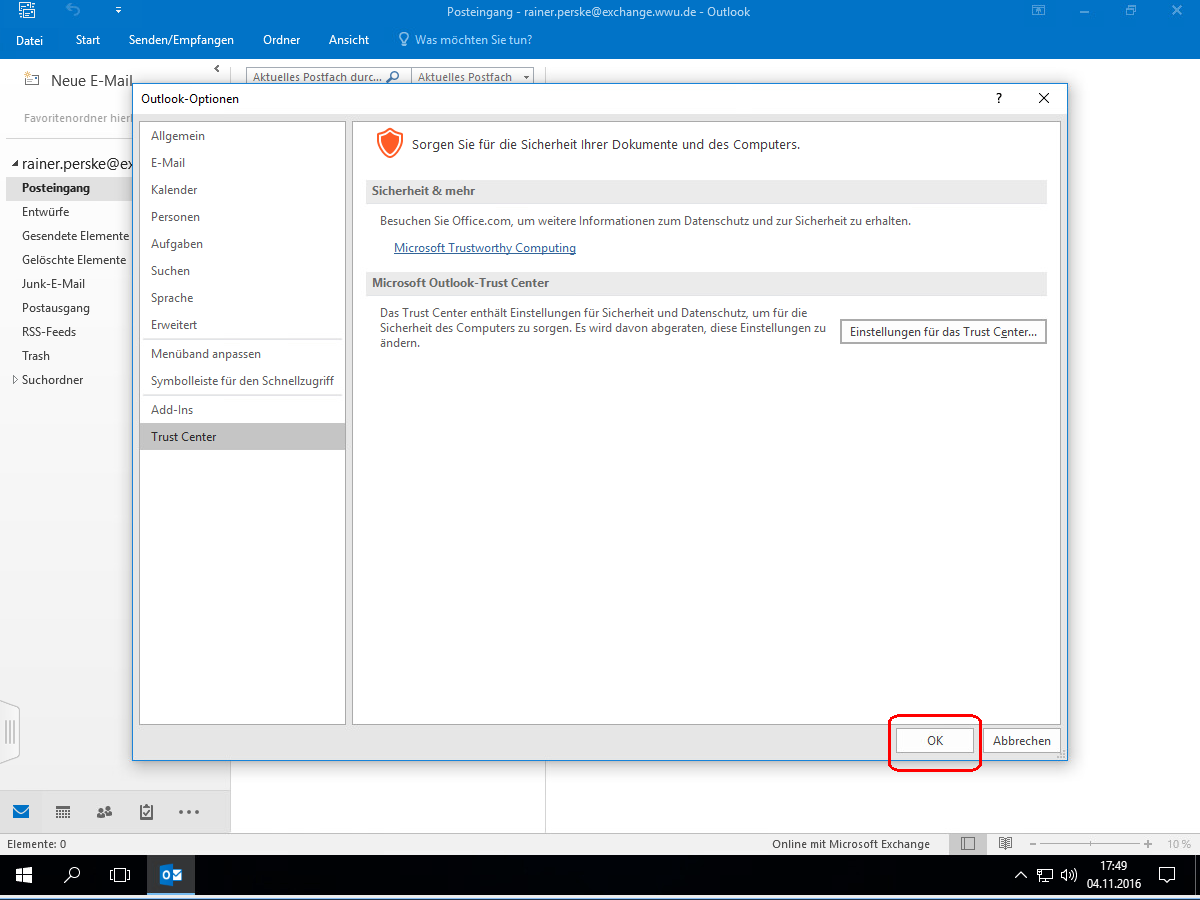The height and width of the screenshot is (900, 1200).
Task: Confirm dialog with the OK button
Action: click(x=935, y=741)
